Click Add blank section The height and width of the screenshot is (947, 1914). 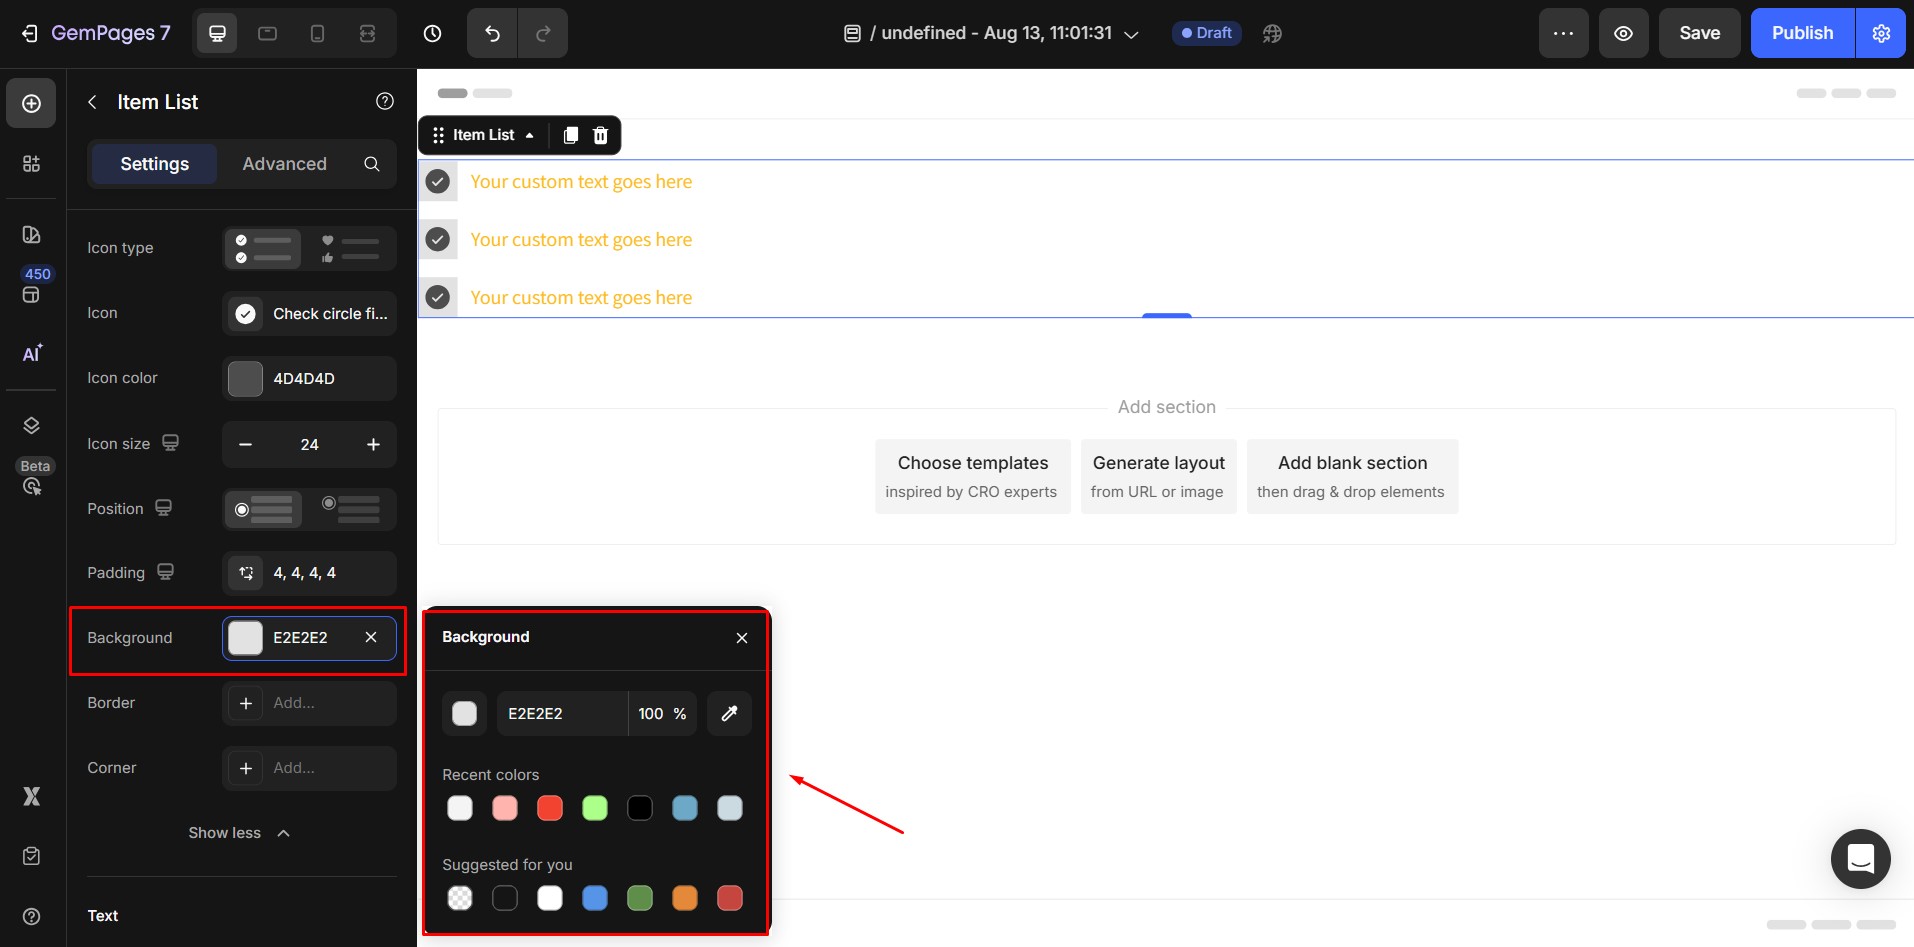click(x=1351, y=476)
